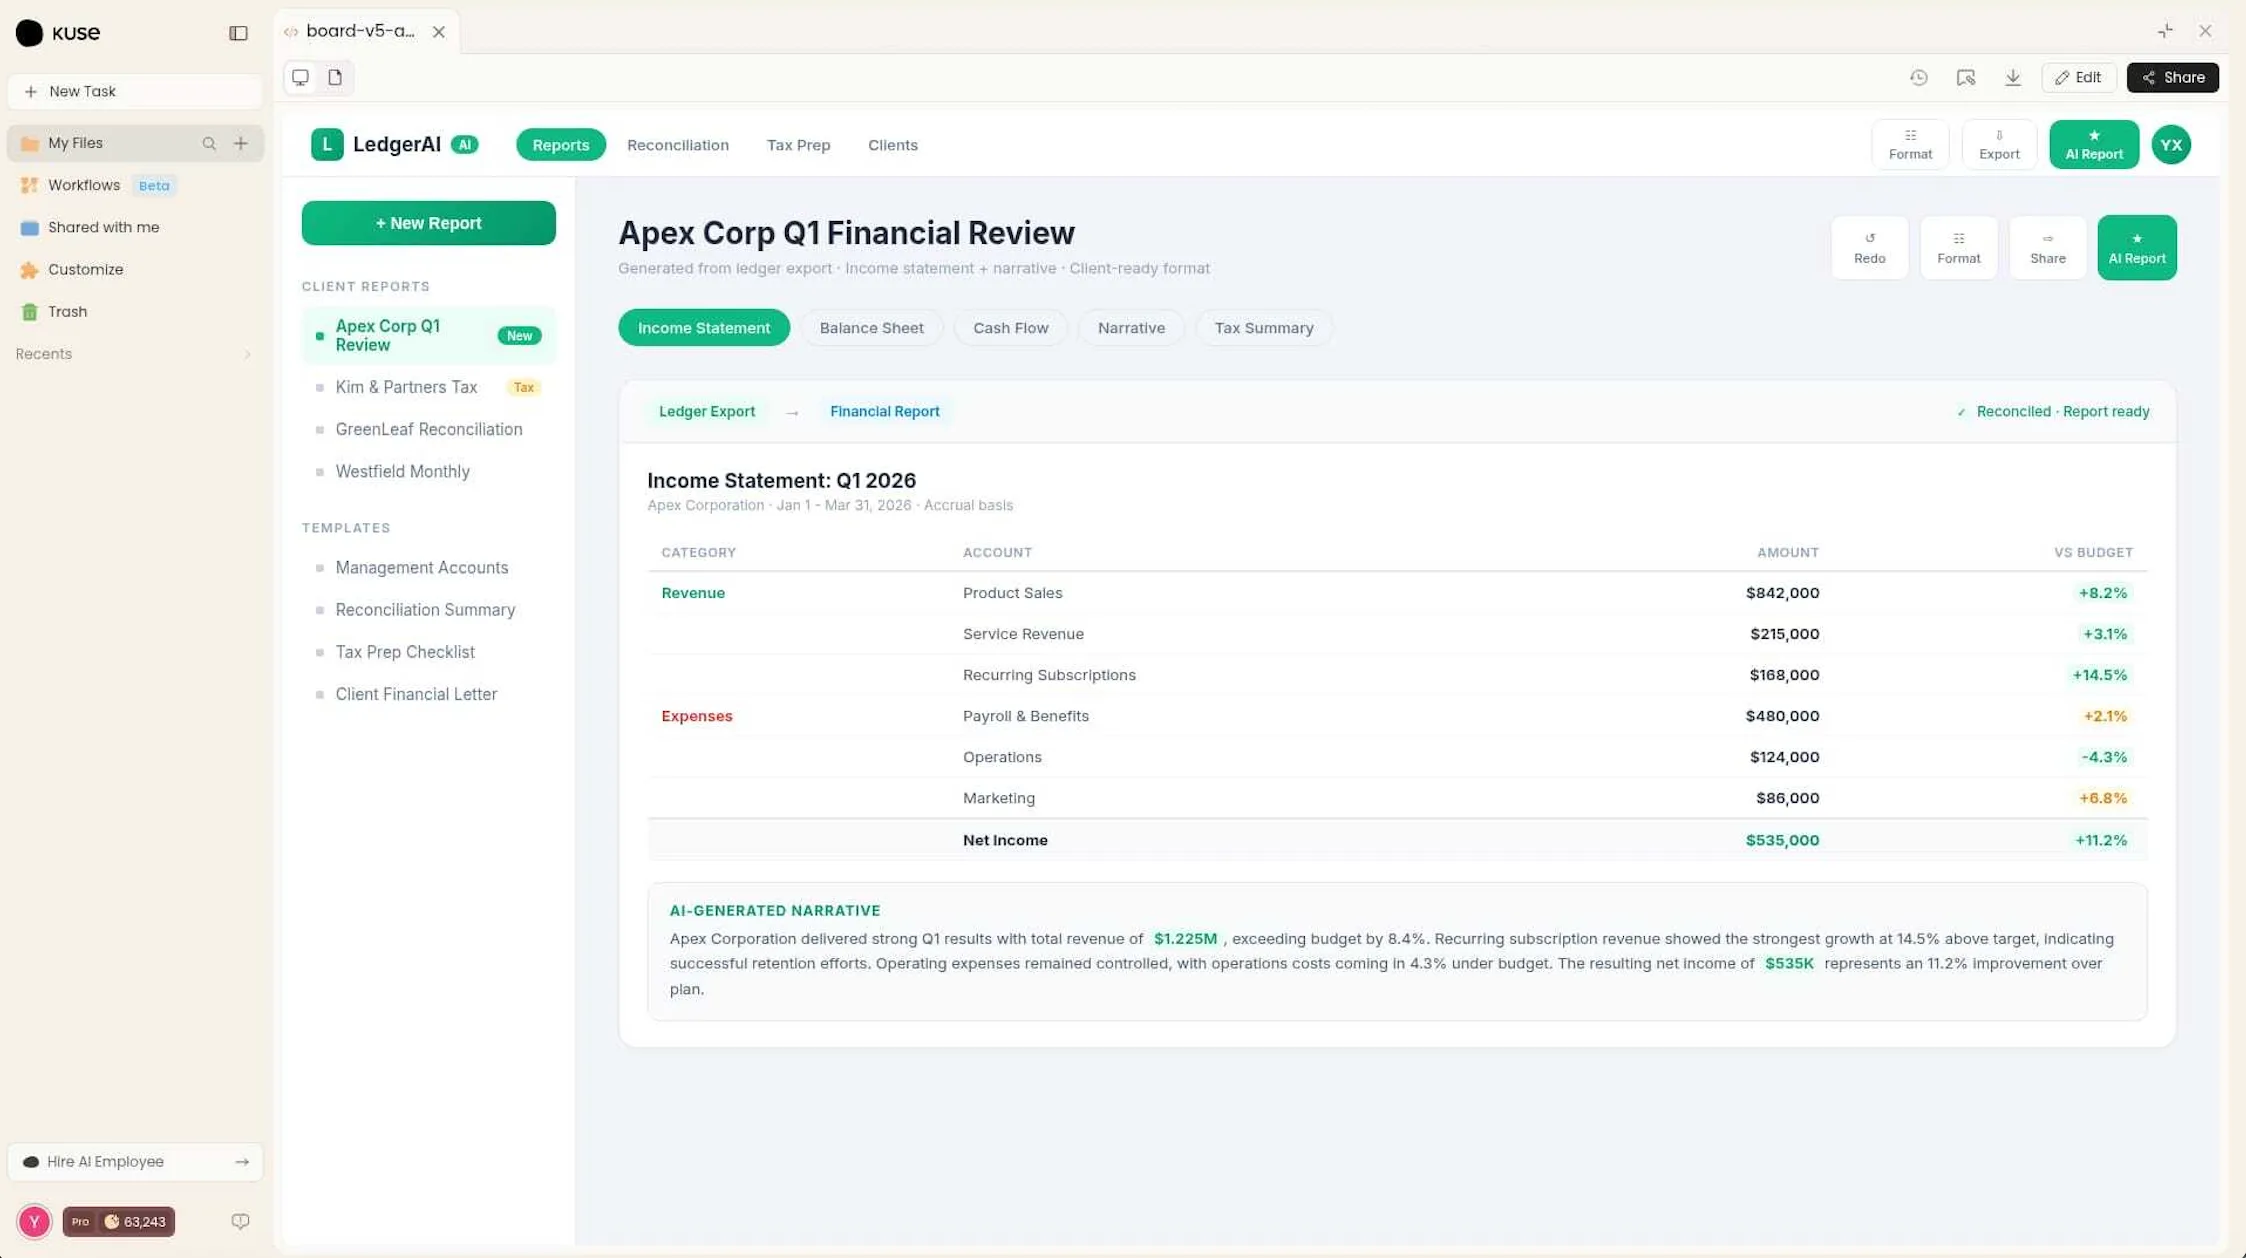This screenshot has width=2246, height=1258.
Task: Collapse the Kuse sidebar panel
Action: [x=238, y=33]
